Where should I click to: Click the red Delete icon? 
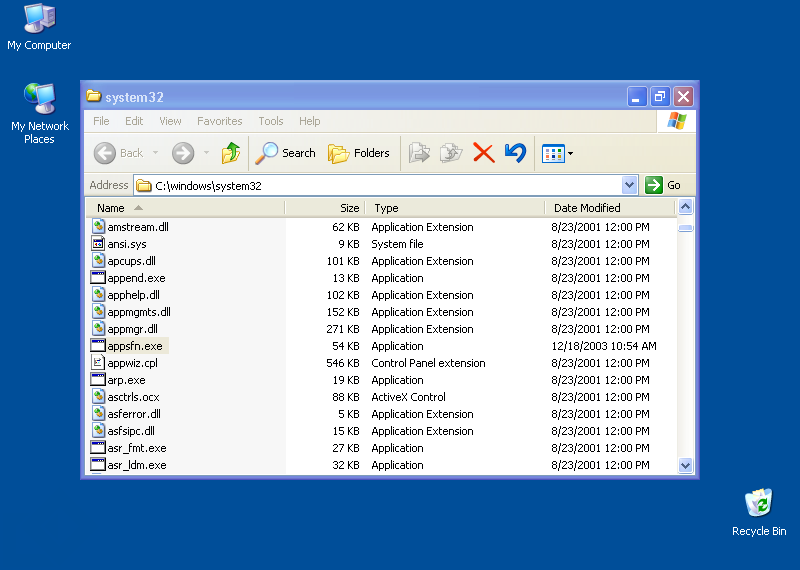[x=484, y=153]
